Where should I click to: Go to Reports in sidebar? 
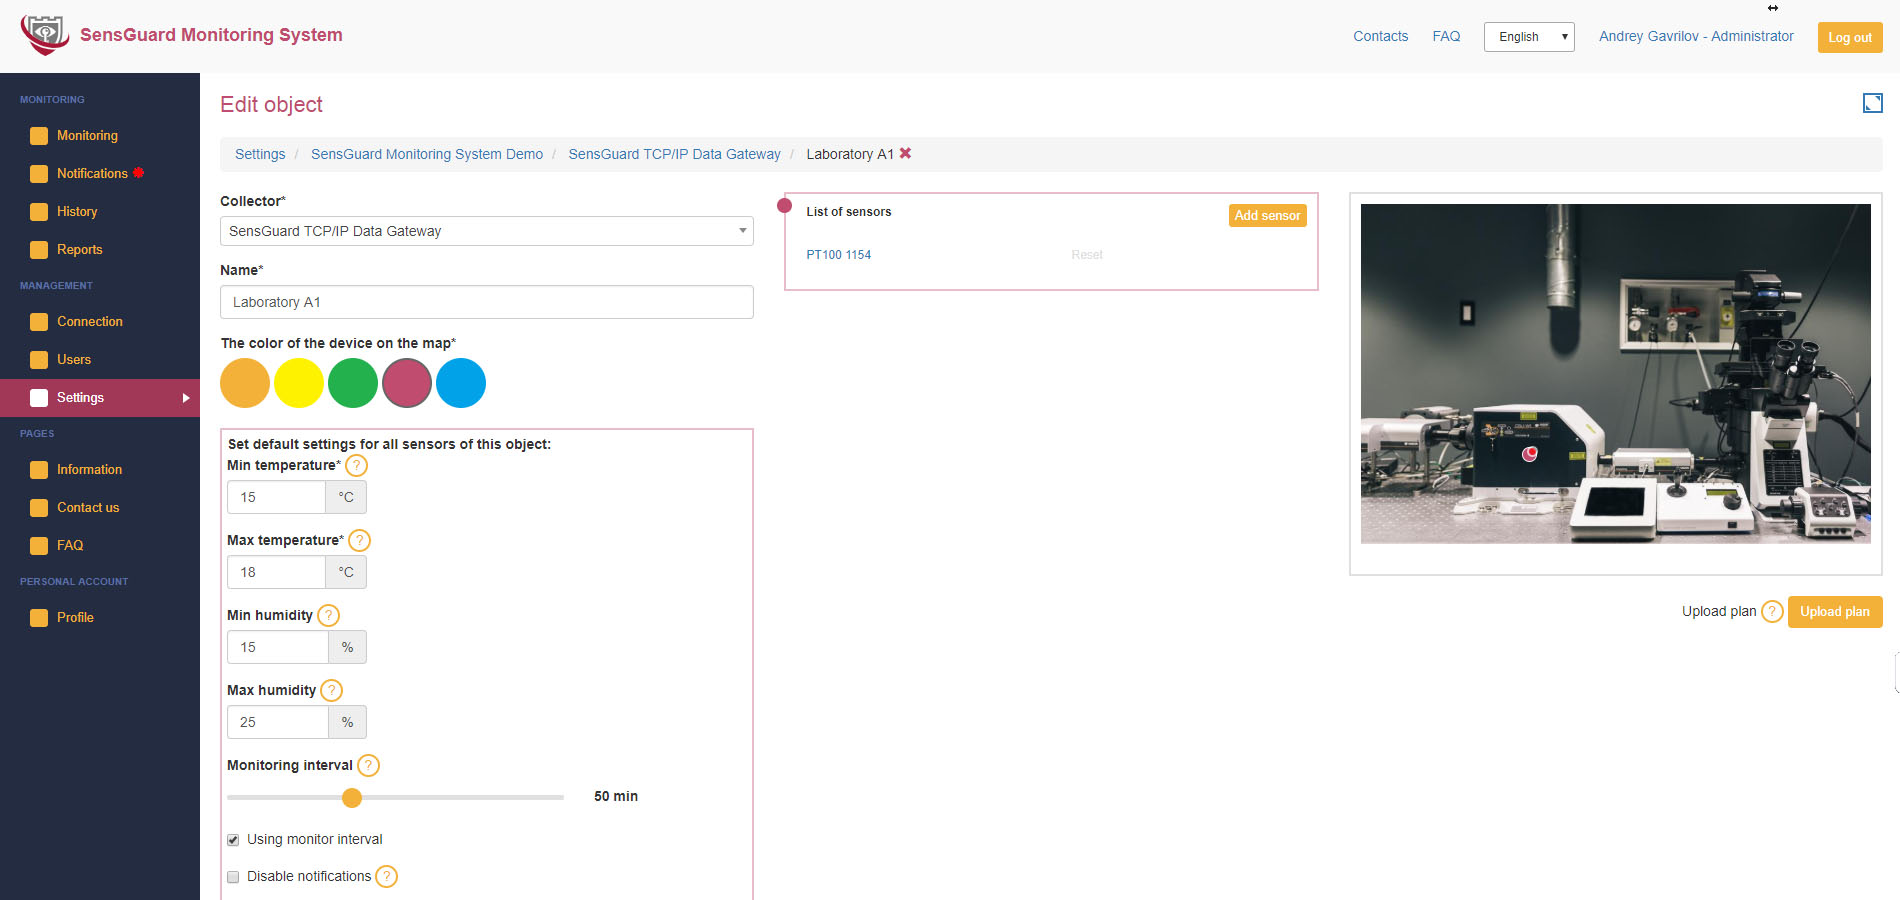click(x=79, y=250)
